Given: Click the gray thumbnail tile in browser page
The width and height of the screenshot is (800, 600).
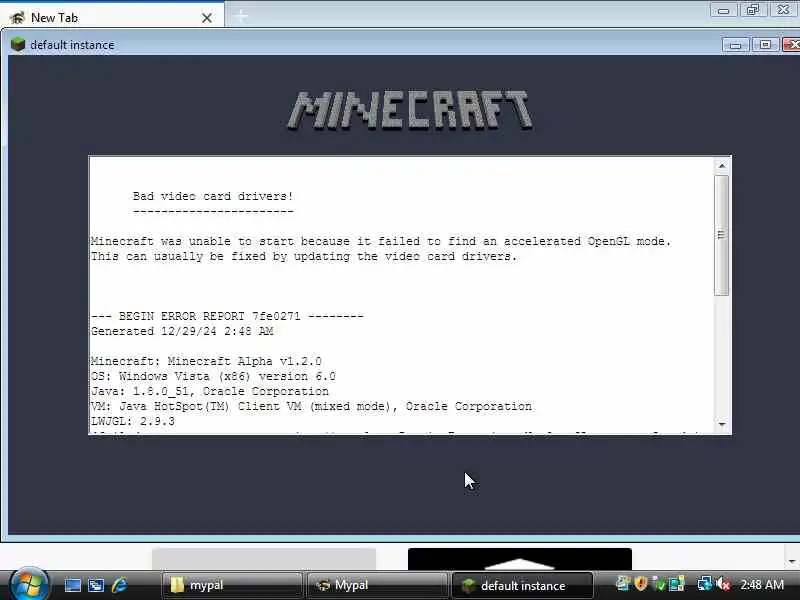Looking at the screenshot, I should 264,559.
